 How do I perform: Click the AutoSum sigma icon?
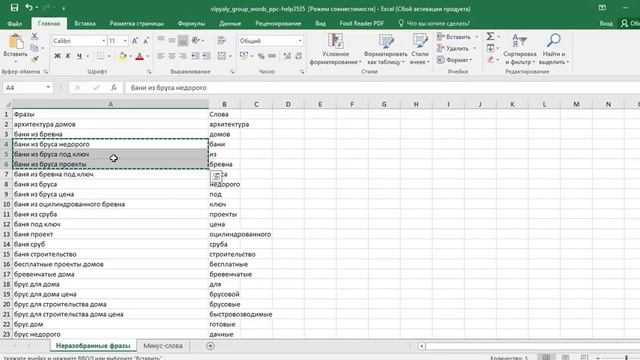click(490, 36)
